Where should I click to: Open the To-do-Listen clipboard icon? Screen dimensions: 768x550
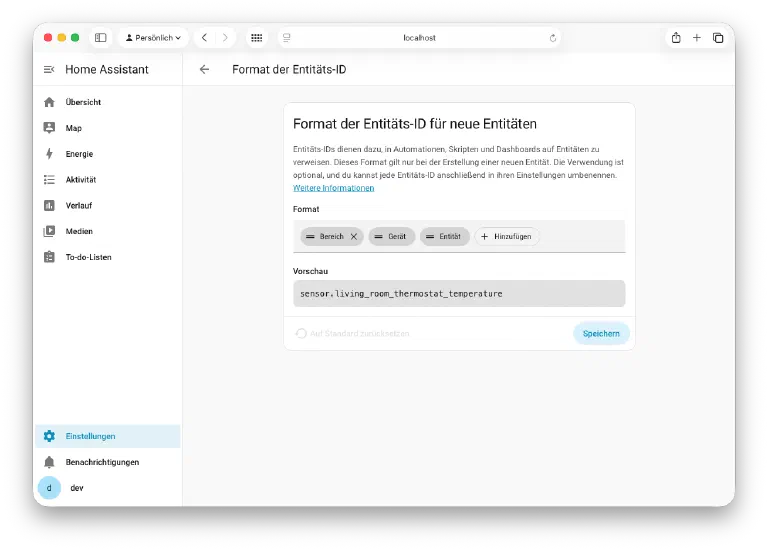click(x=49, y=257)
